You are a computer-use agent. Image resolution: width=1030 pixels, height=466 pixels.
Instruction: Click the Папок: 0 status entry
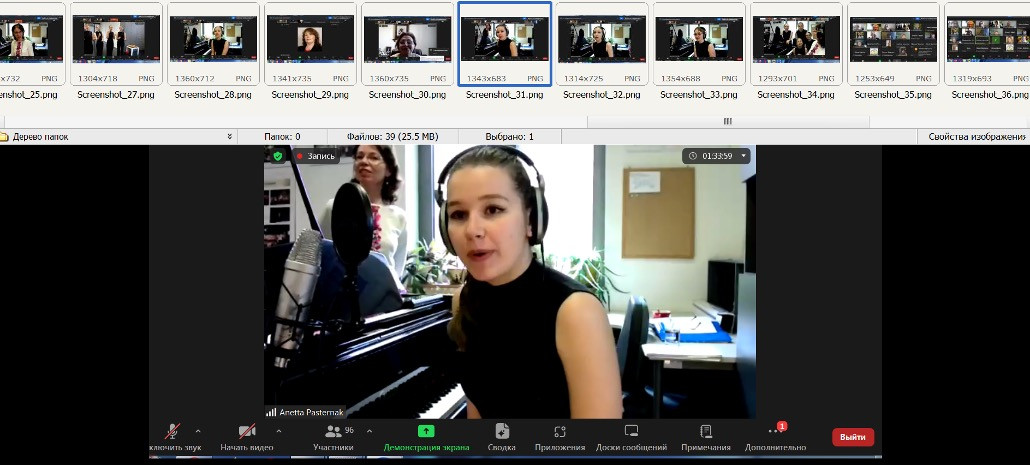pyautogui.click(x=282, y=137)
